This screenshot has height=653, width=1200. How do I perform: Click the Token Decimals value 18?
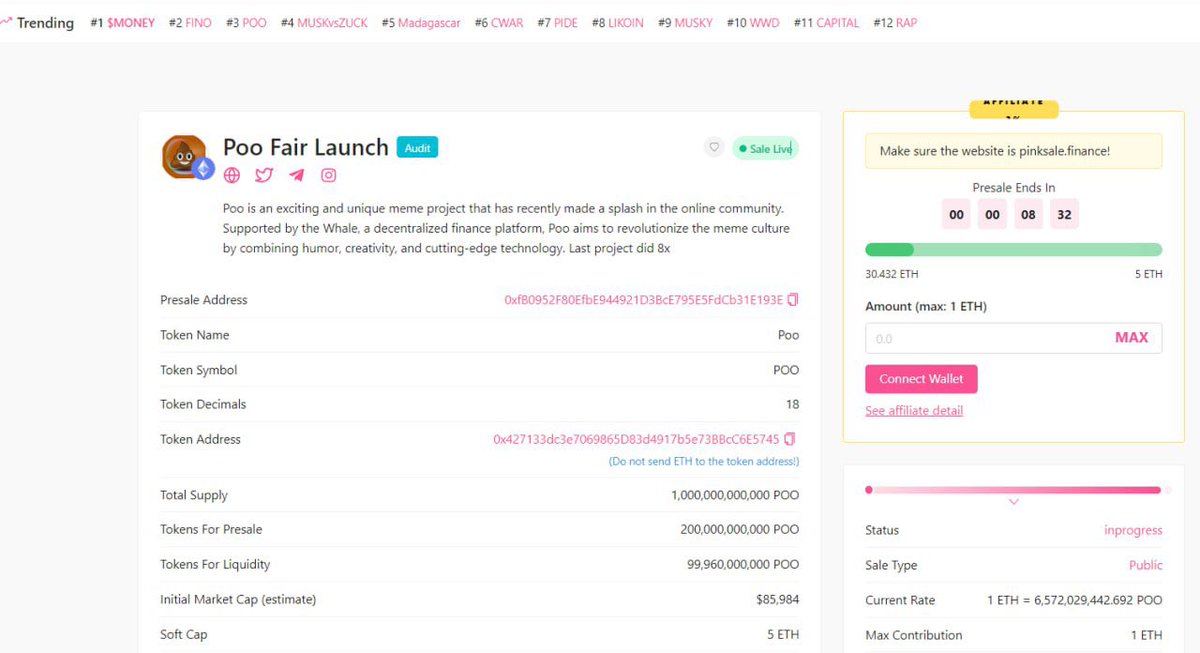tap(792, 404)
